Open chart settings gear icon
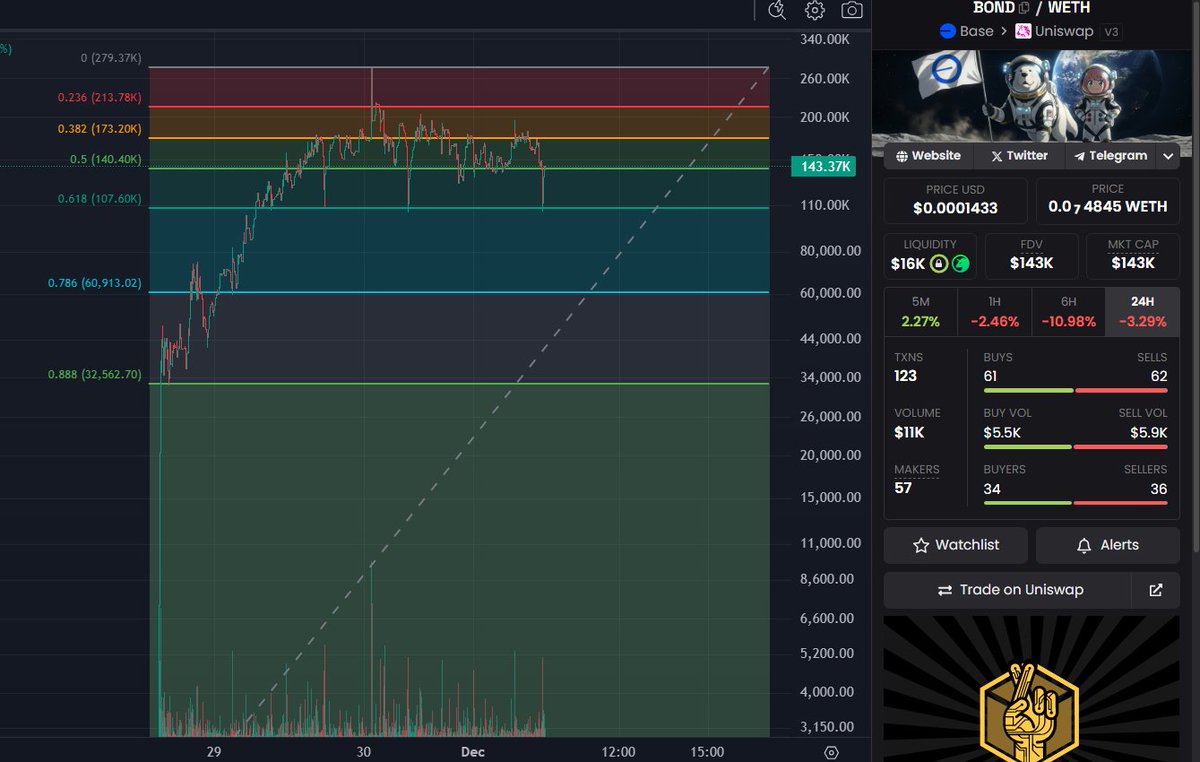This screenshot has width=1200, height=762. 815,10
